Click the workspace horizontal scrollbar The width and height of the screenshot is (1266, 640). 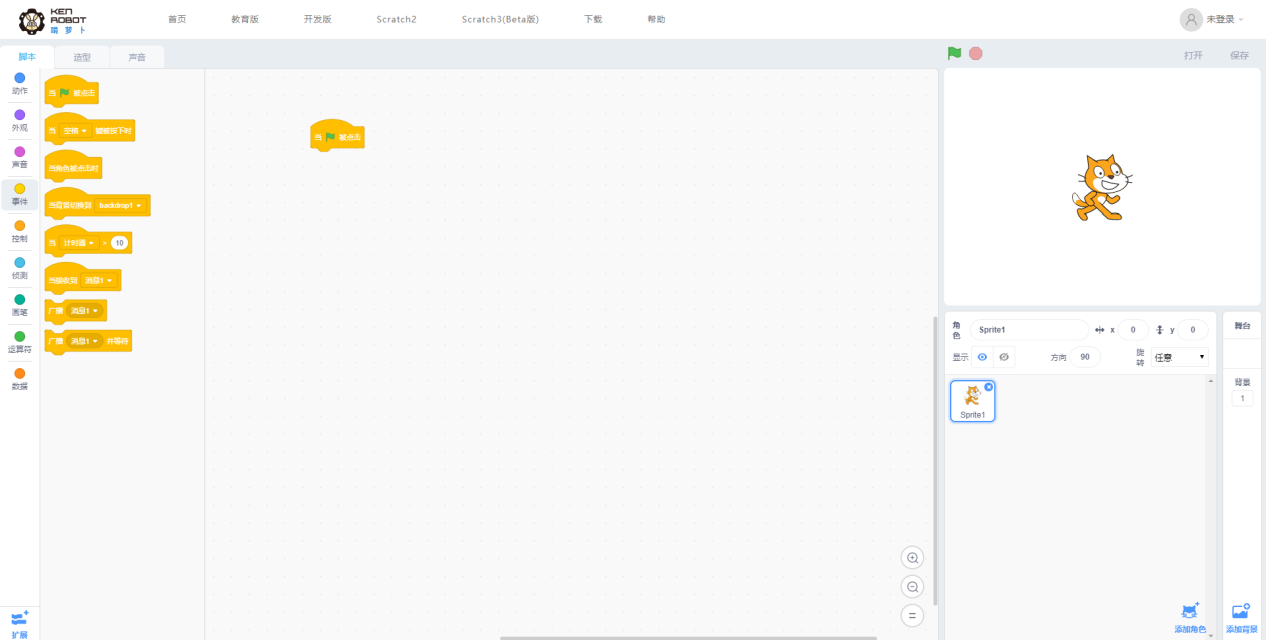688,638
